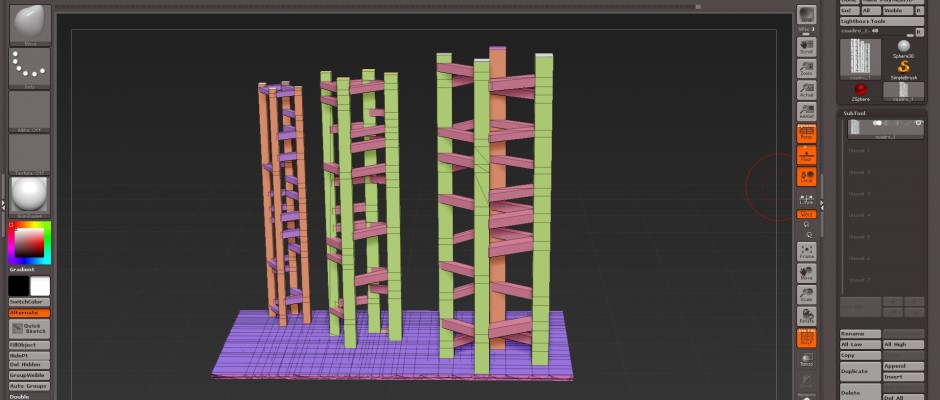Toggle Persp perspective mode

click(806, 133)
